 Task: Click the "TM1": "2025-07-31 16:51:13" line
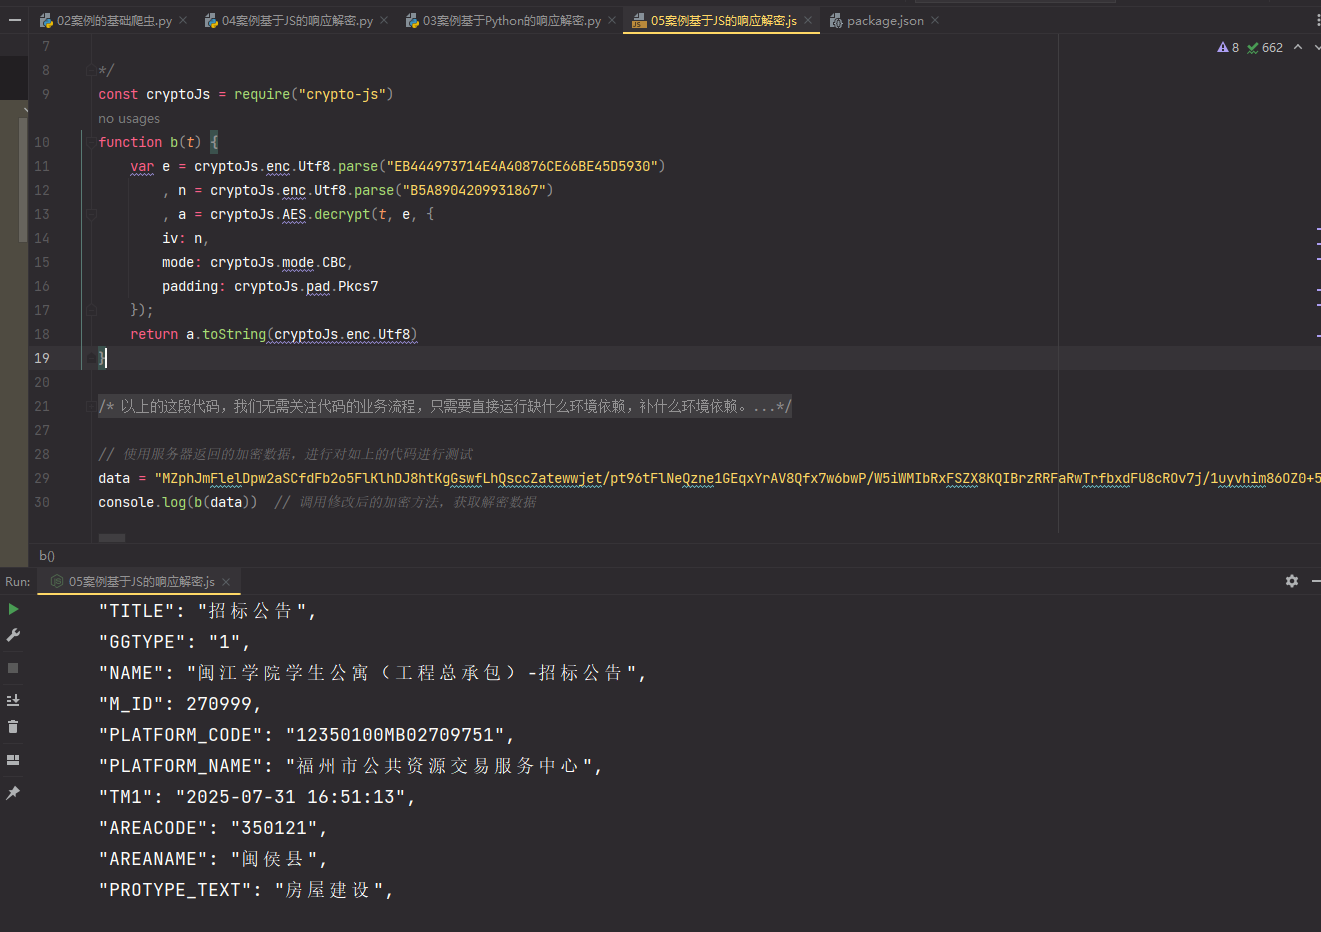coord(257,797)
